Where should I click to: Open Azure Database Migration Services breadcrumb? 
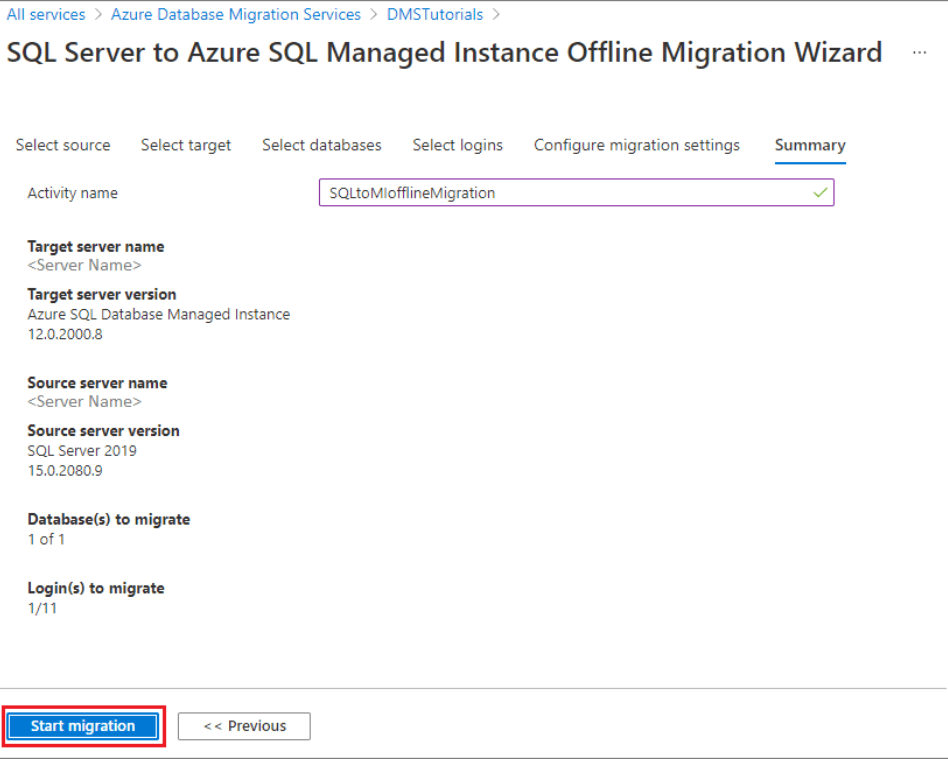236,15
